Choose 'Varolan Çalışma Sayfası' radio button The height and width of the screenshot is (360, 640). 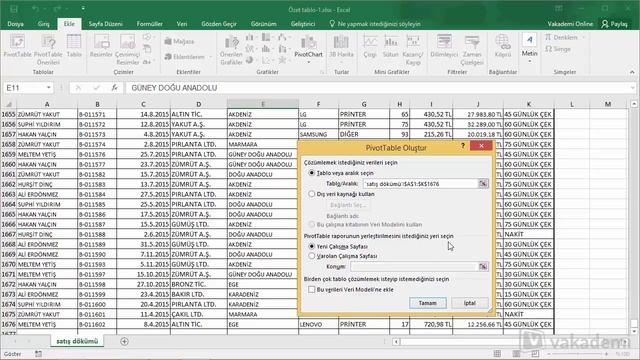pos(312,256)
